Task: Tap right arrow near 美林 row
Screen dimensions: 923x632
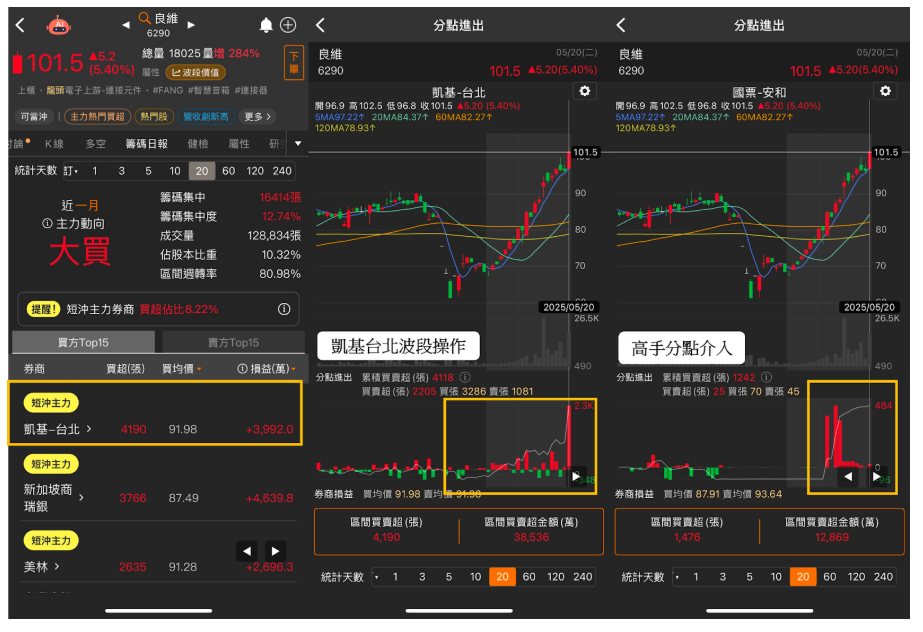Action: pyautogui.click(x=275, y=551)
